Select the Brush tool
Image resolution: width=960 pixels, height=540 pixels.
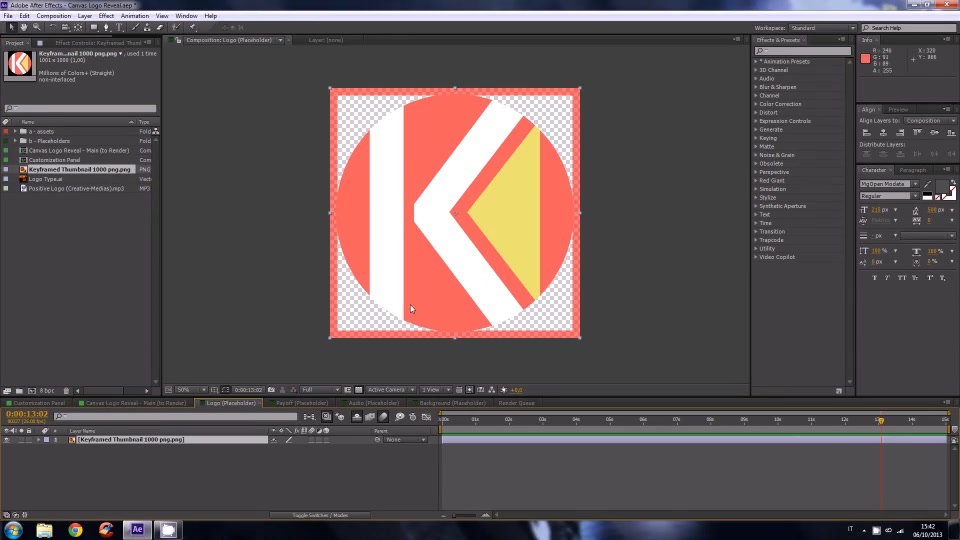point(135,28)
